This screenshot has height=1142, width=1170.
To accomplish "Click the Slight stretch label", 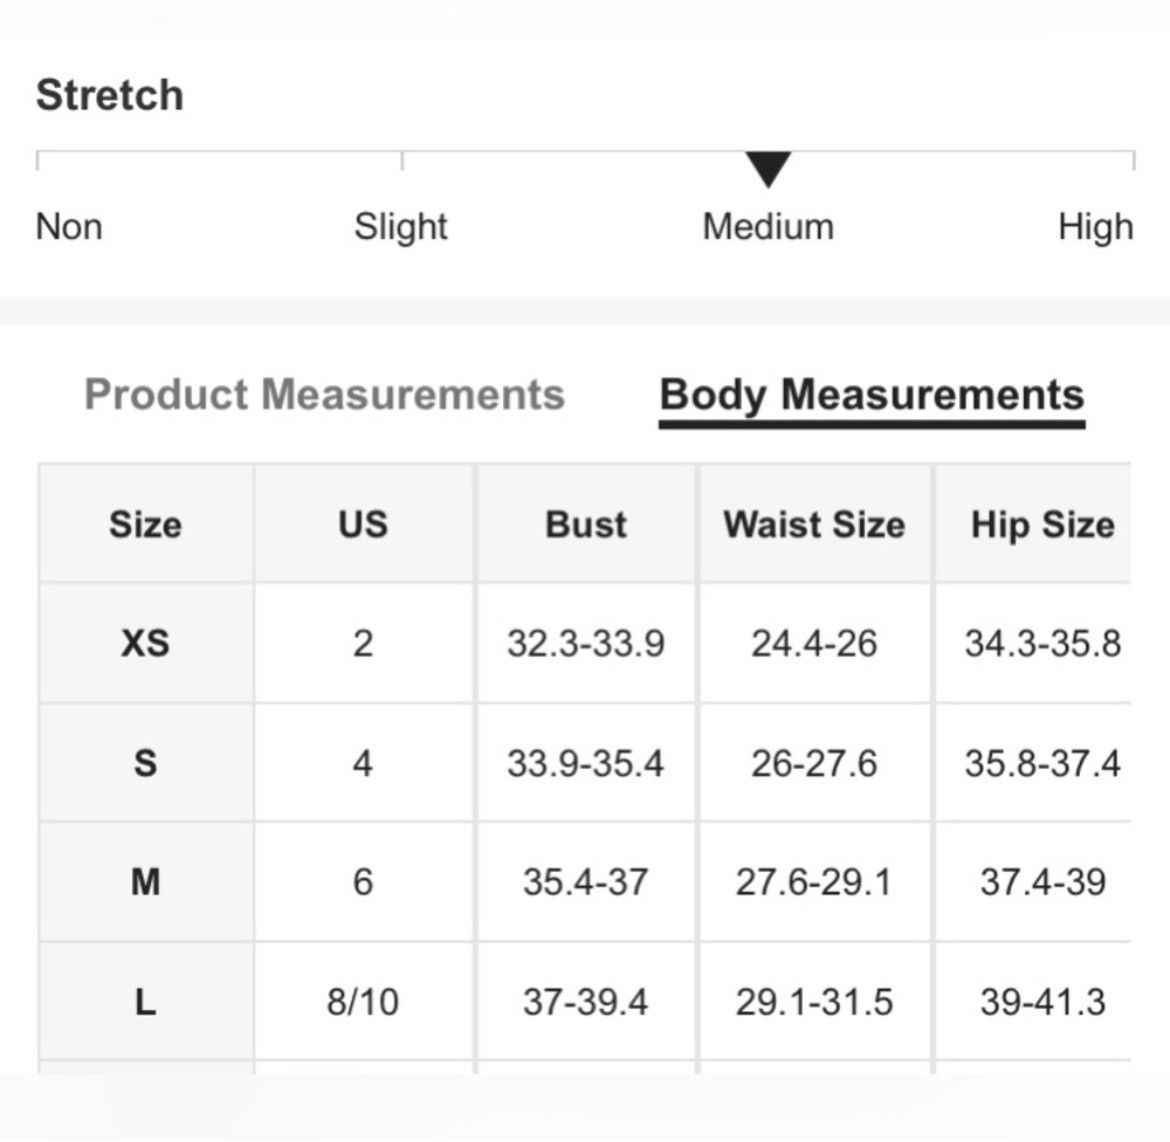I will click(401, 227).
